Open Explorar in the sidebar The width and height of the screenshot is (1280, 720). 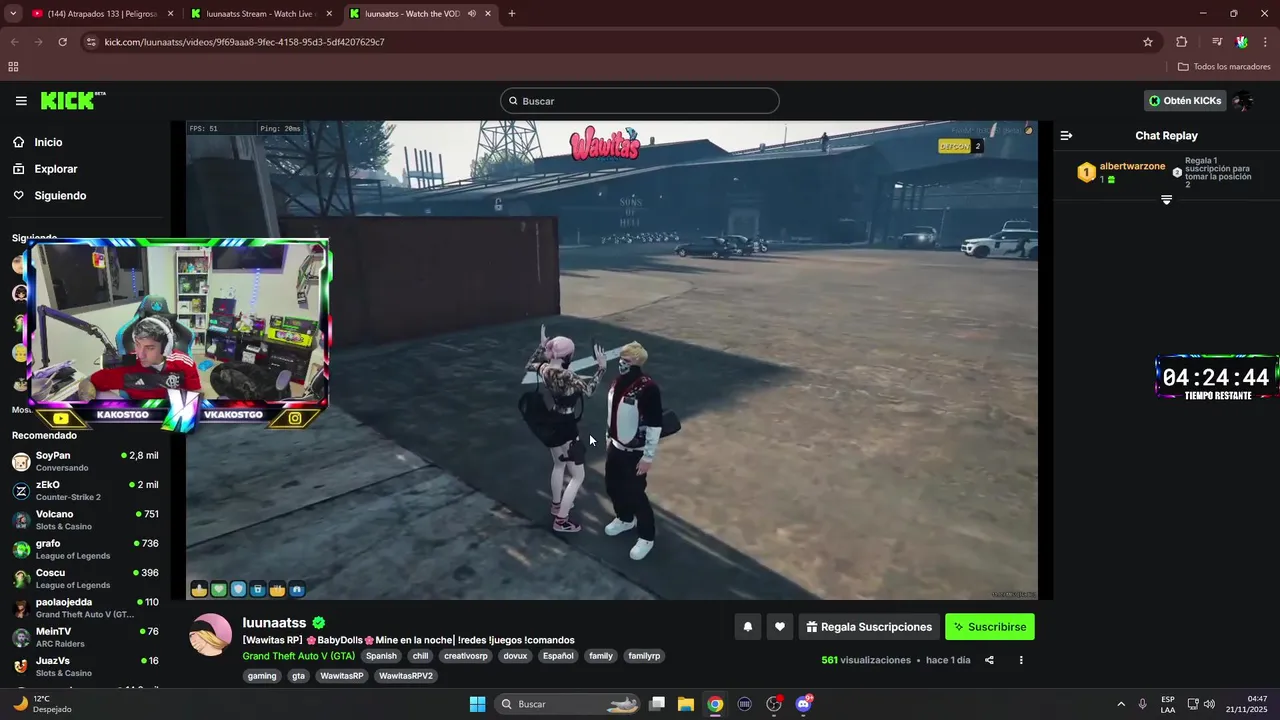tap(55, 169)
